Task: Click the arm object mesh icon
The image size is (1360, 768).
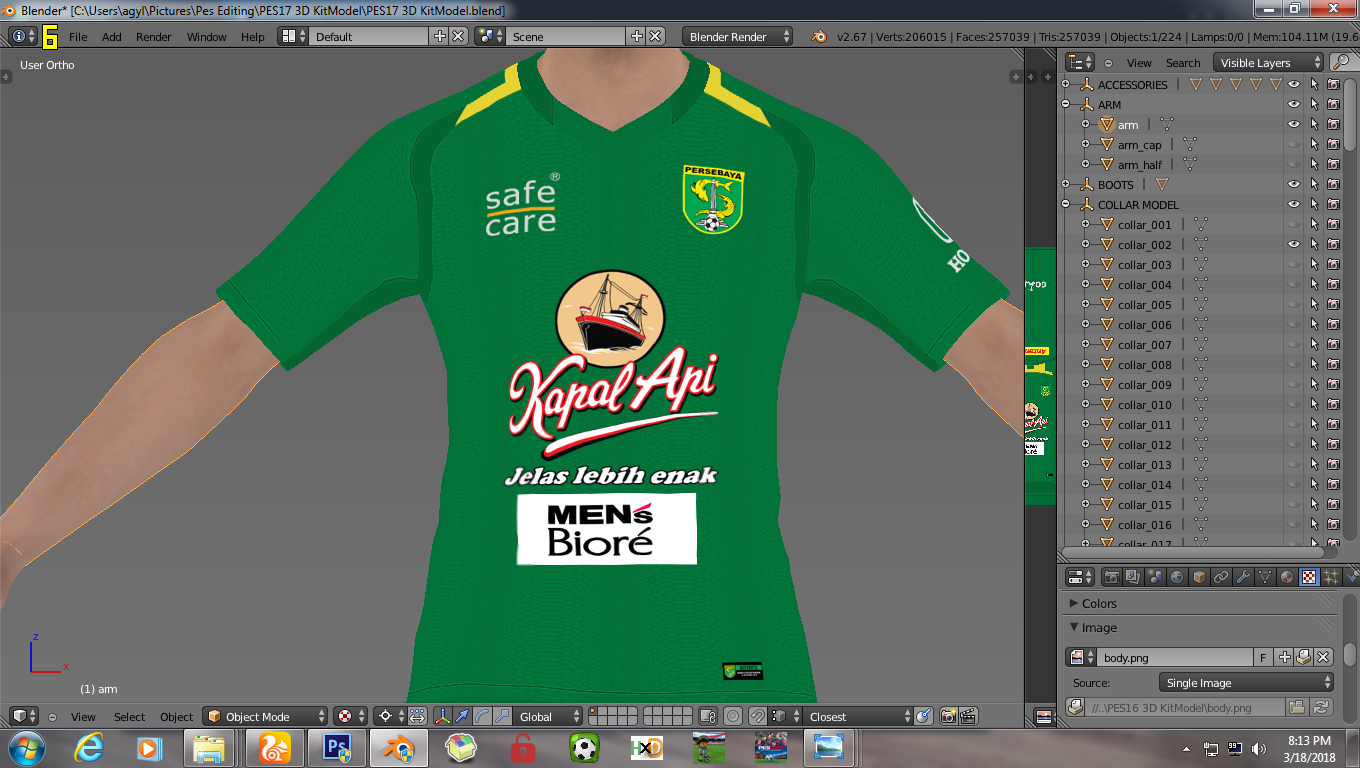Action: coord(1106,125)
